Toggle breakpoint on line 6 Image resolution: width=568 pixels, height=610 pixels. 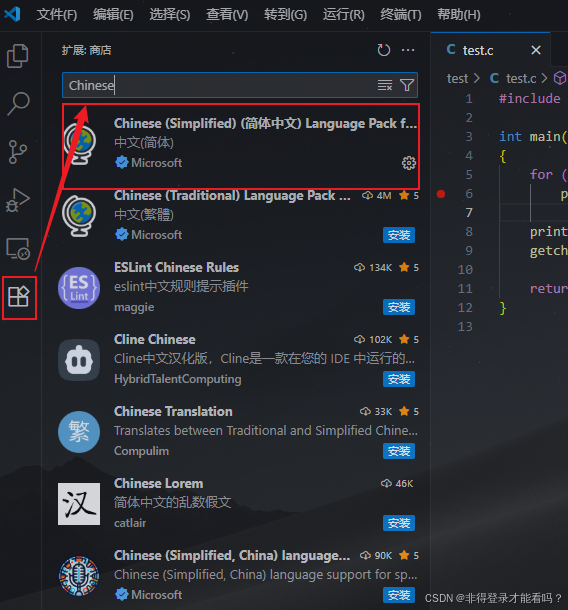click(x=441, y=194)
